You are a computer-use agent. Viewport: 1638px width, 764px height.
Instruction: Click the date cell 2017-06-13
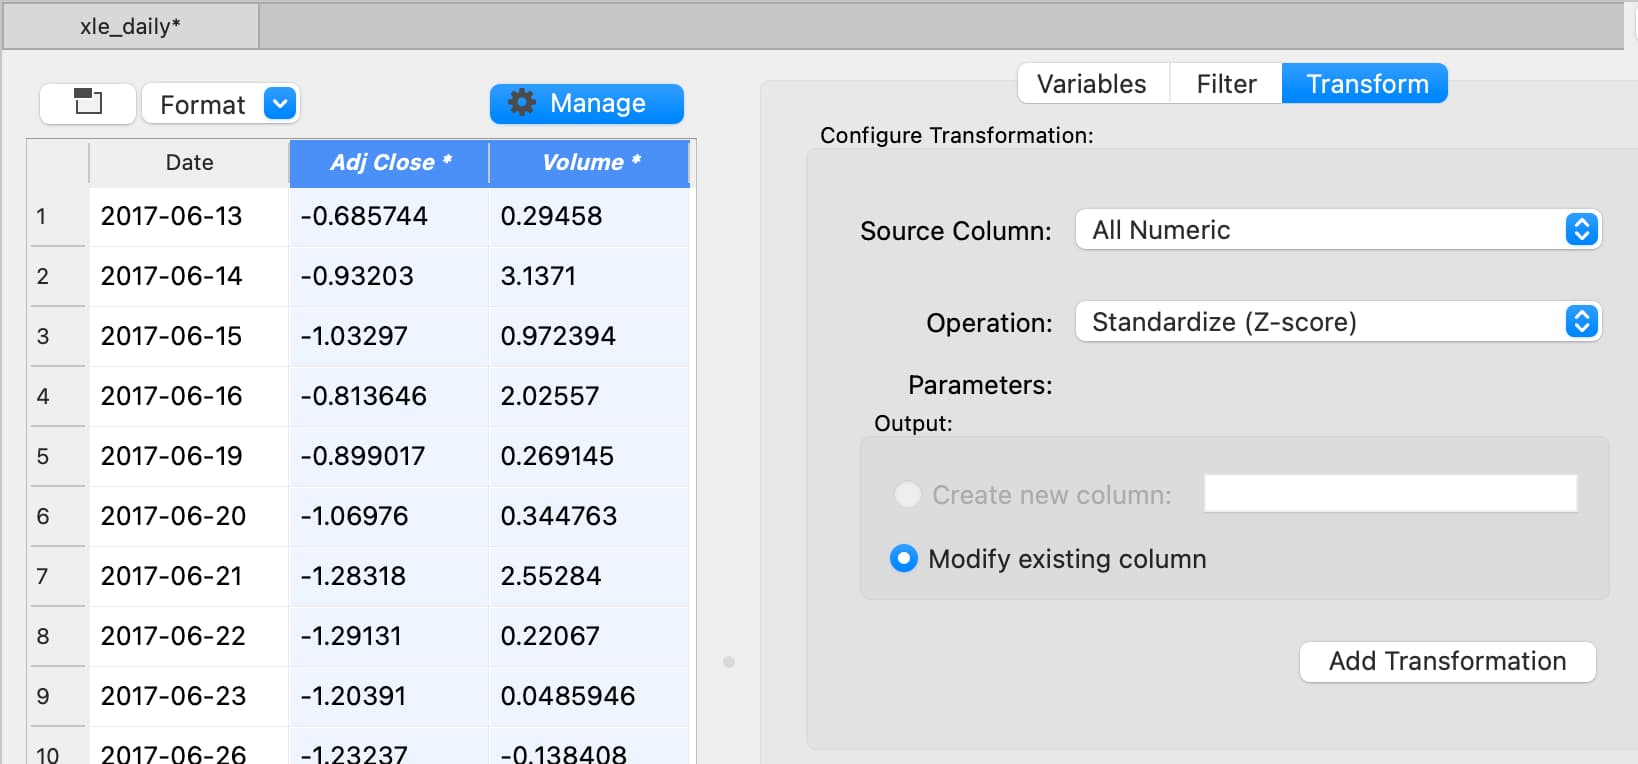(x=172, y=217)
